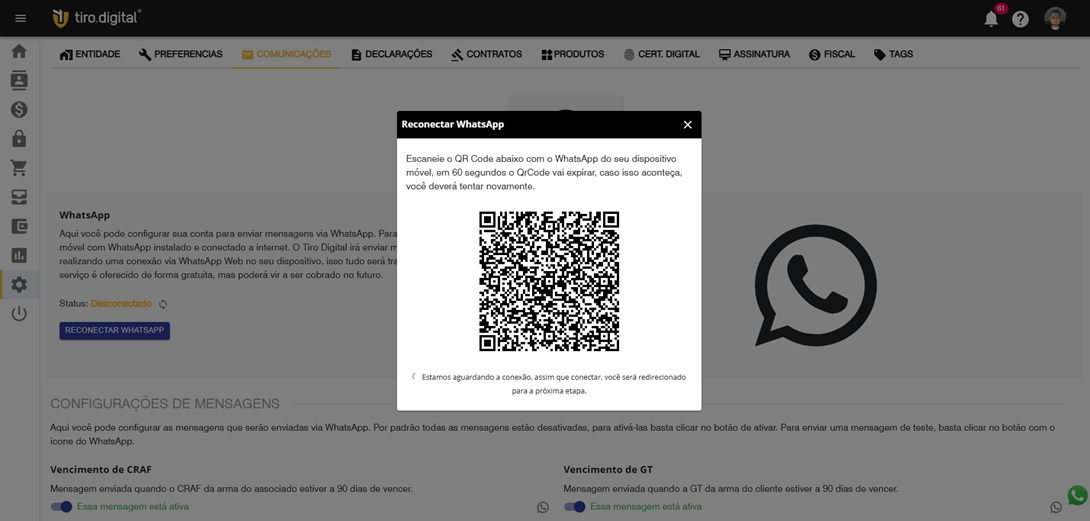Click the user profile avatar

(x=1055, y=19)
